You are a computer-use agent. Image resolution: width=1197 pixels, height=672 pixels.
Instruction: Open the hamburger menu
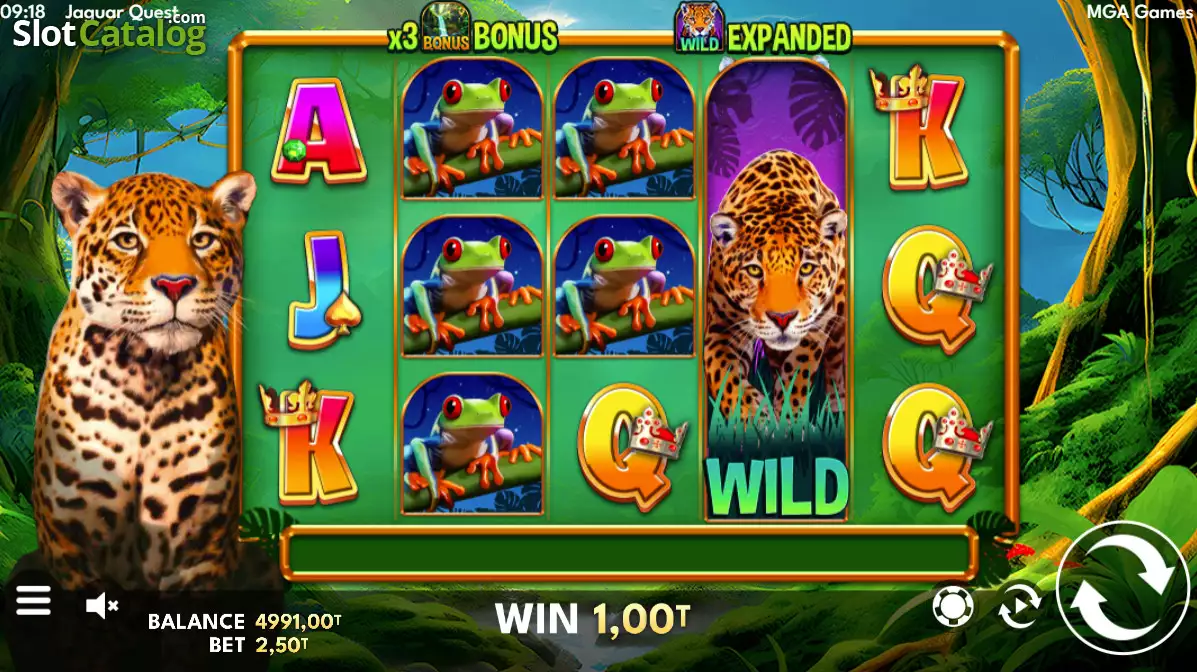pyautogui.click(x=34, y=600)
